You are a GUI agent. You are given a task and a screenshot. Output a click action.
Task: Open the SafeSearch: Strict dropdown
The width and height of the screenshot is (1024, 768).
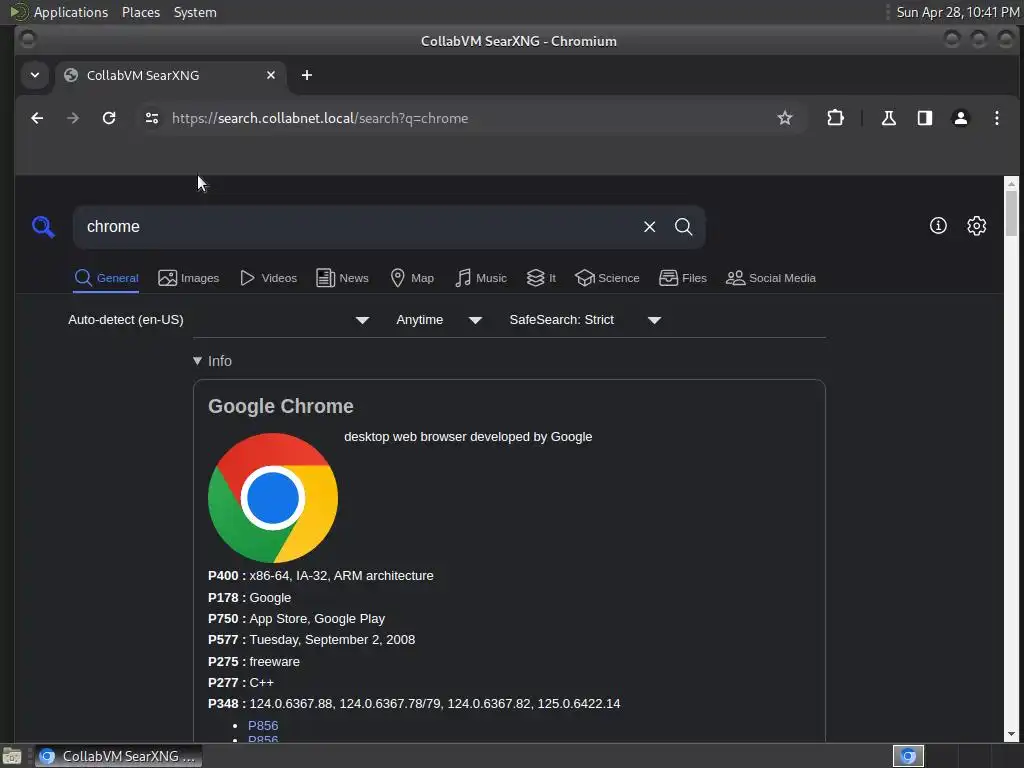pos(585,320)
